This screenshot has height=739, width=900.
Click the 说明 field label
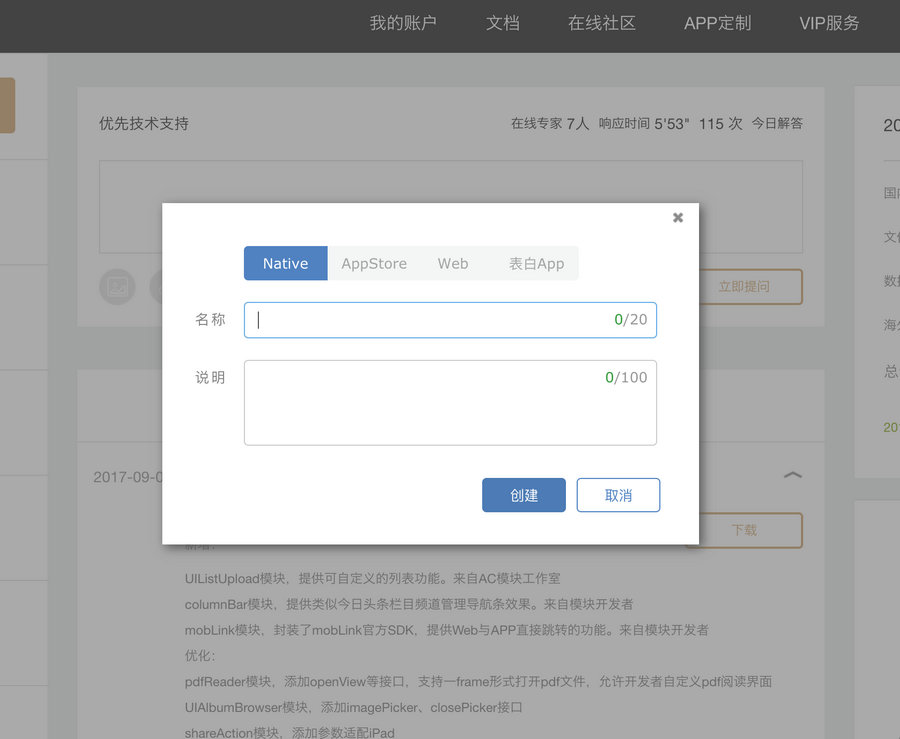(210, 378)
